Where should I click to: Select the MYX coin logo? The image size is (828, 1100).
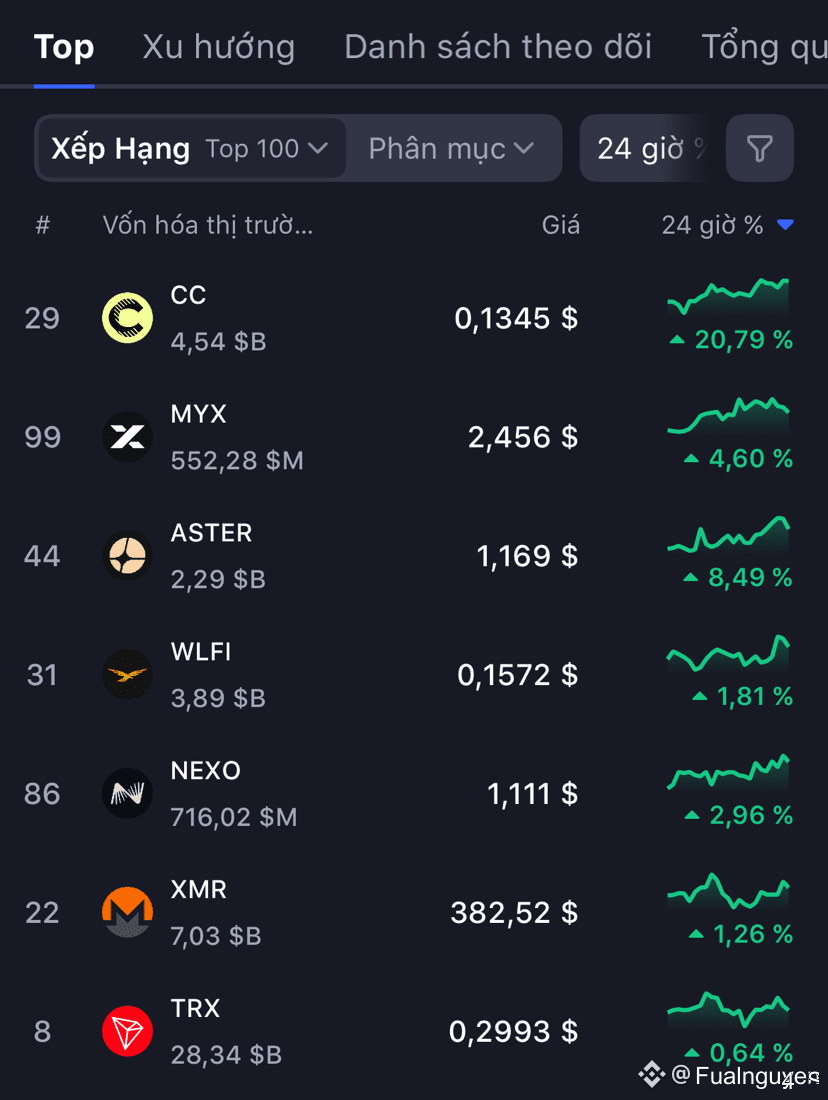coord(127,437)
